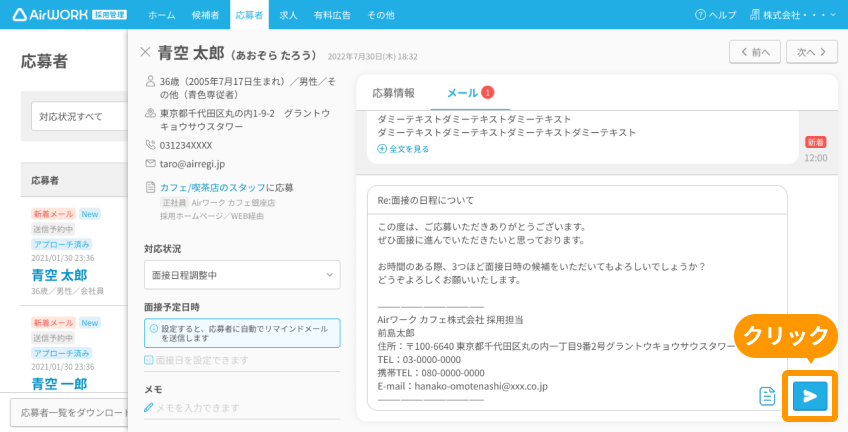The height and width of the screenshot is (432, 848).
Task: Click the plus icon beside 全文を見る
Action: (x=382, y=149)
